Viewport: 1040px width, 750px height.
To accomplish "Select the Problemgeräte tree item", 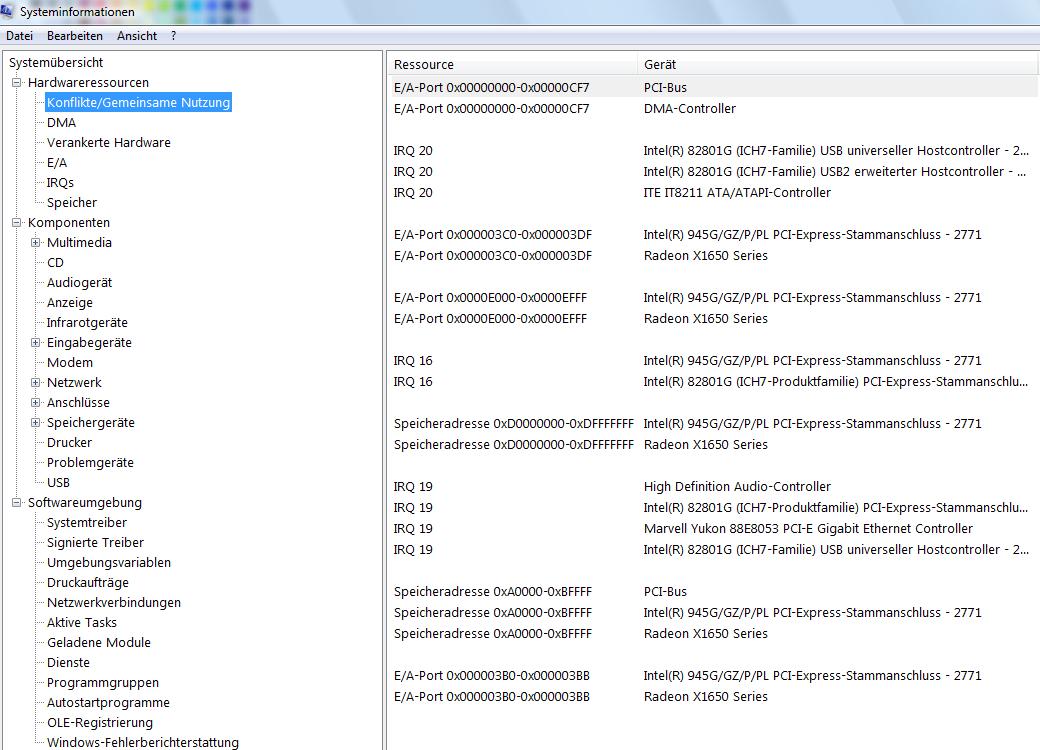I will coord(90,462).
